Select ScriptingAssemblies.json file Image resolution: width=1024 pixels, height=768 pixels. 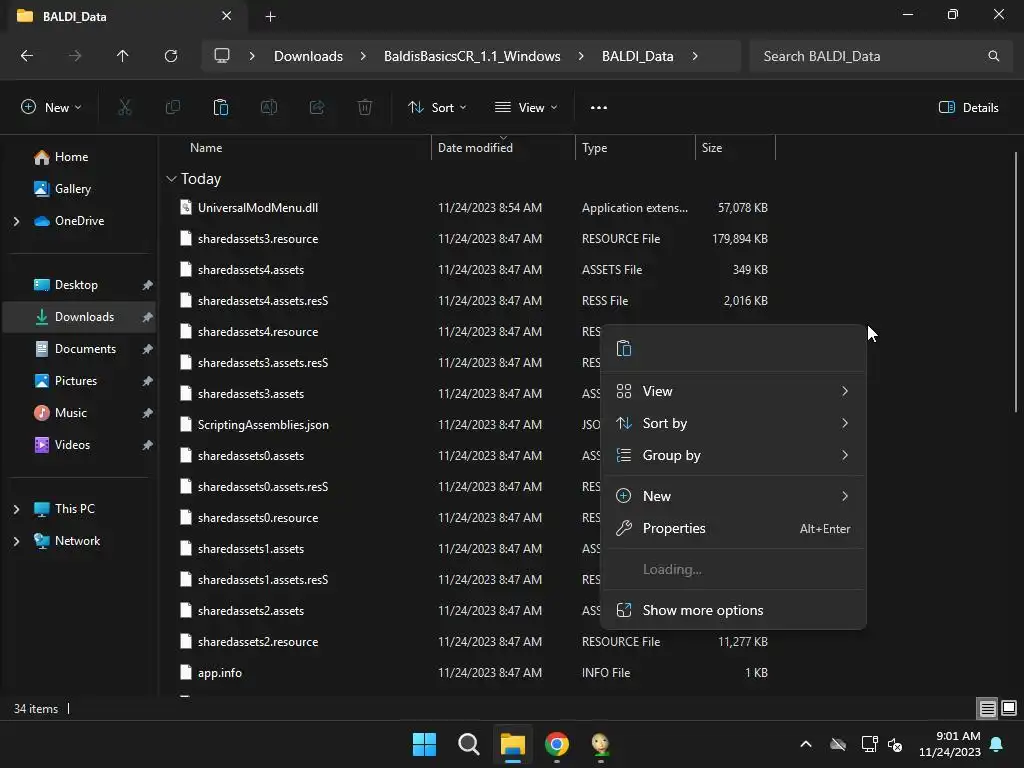(263, 424)
